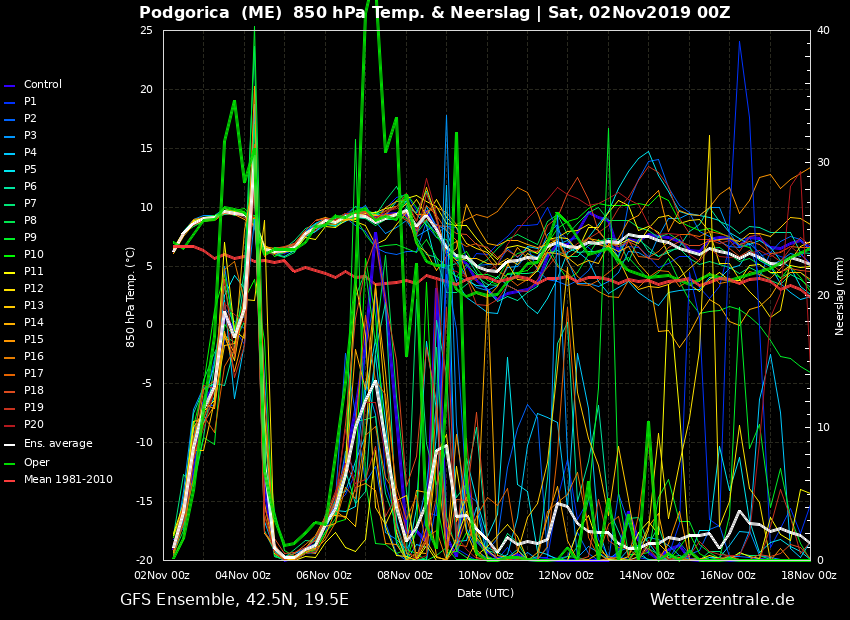Click the red Mean 1981-2010 legend line
Viewport: 850px width, 620px height.
[10, 481]
